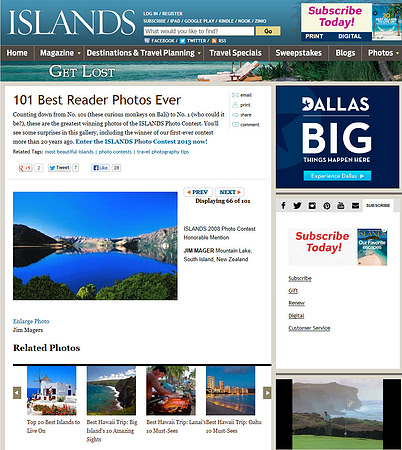Open Oahu 10 Must-Sees thumbnail
Image resolution: width=402 pixels, height=450 pixels.
tap(231, 390)
